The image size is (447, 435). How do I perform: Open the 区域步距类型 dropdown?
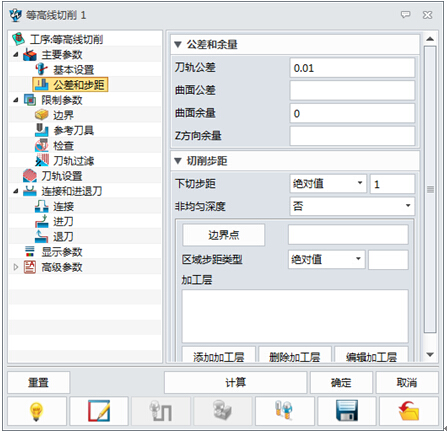coord(327,259)
